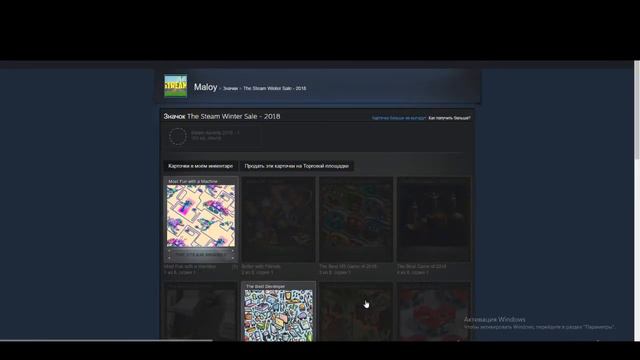Open the dimmed card right of Best Developer

click(356, 311)
